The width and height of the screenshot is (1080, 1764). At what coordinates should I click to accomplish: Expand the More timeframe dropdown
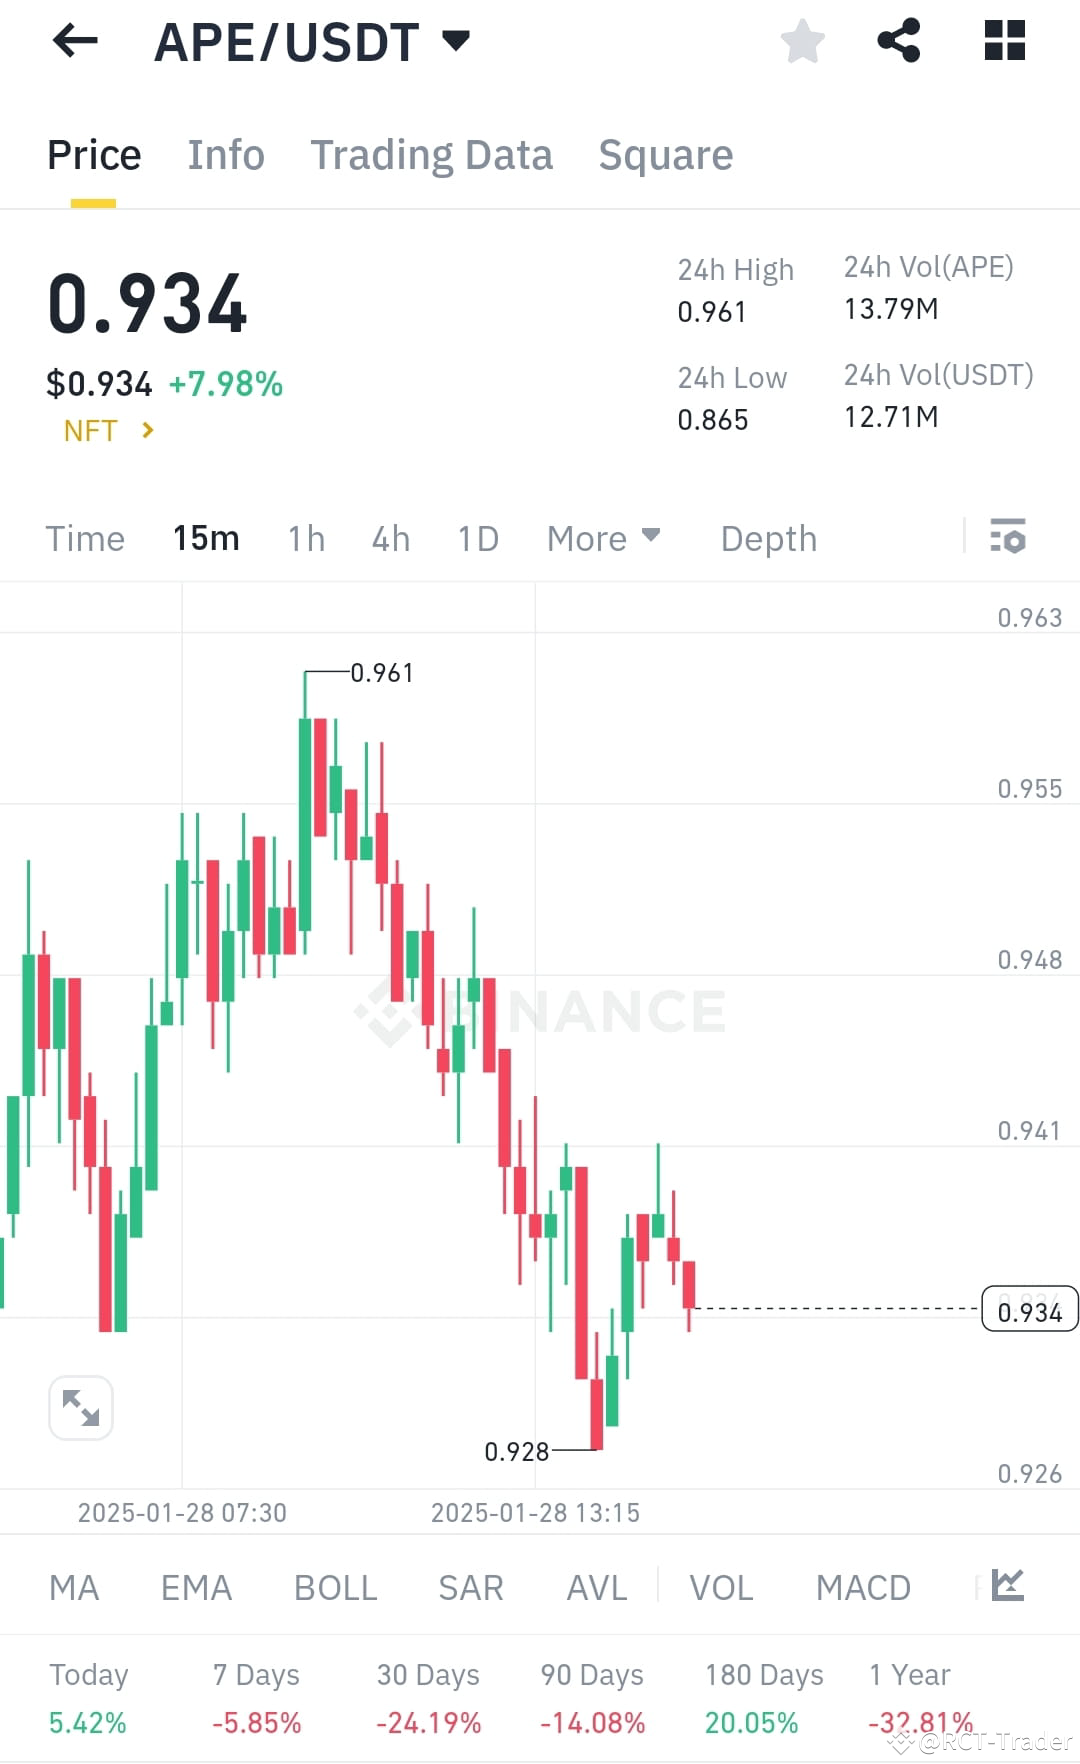click(x=603, y=538)
